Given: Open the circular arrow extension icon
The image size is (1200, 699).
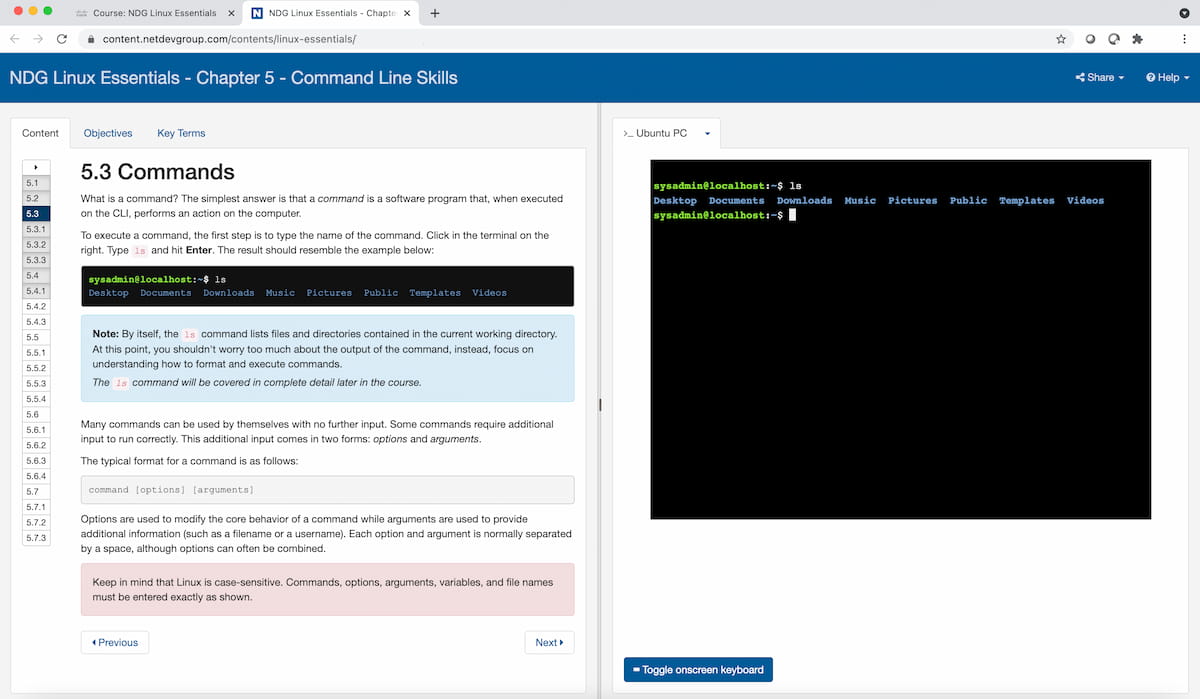Looking at the screenshot, I should coord(1113,39).
